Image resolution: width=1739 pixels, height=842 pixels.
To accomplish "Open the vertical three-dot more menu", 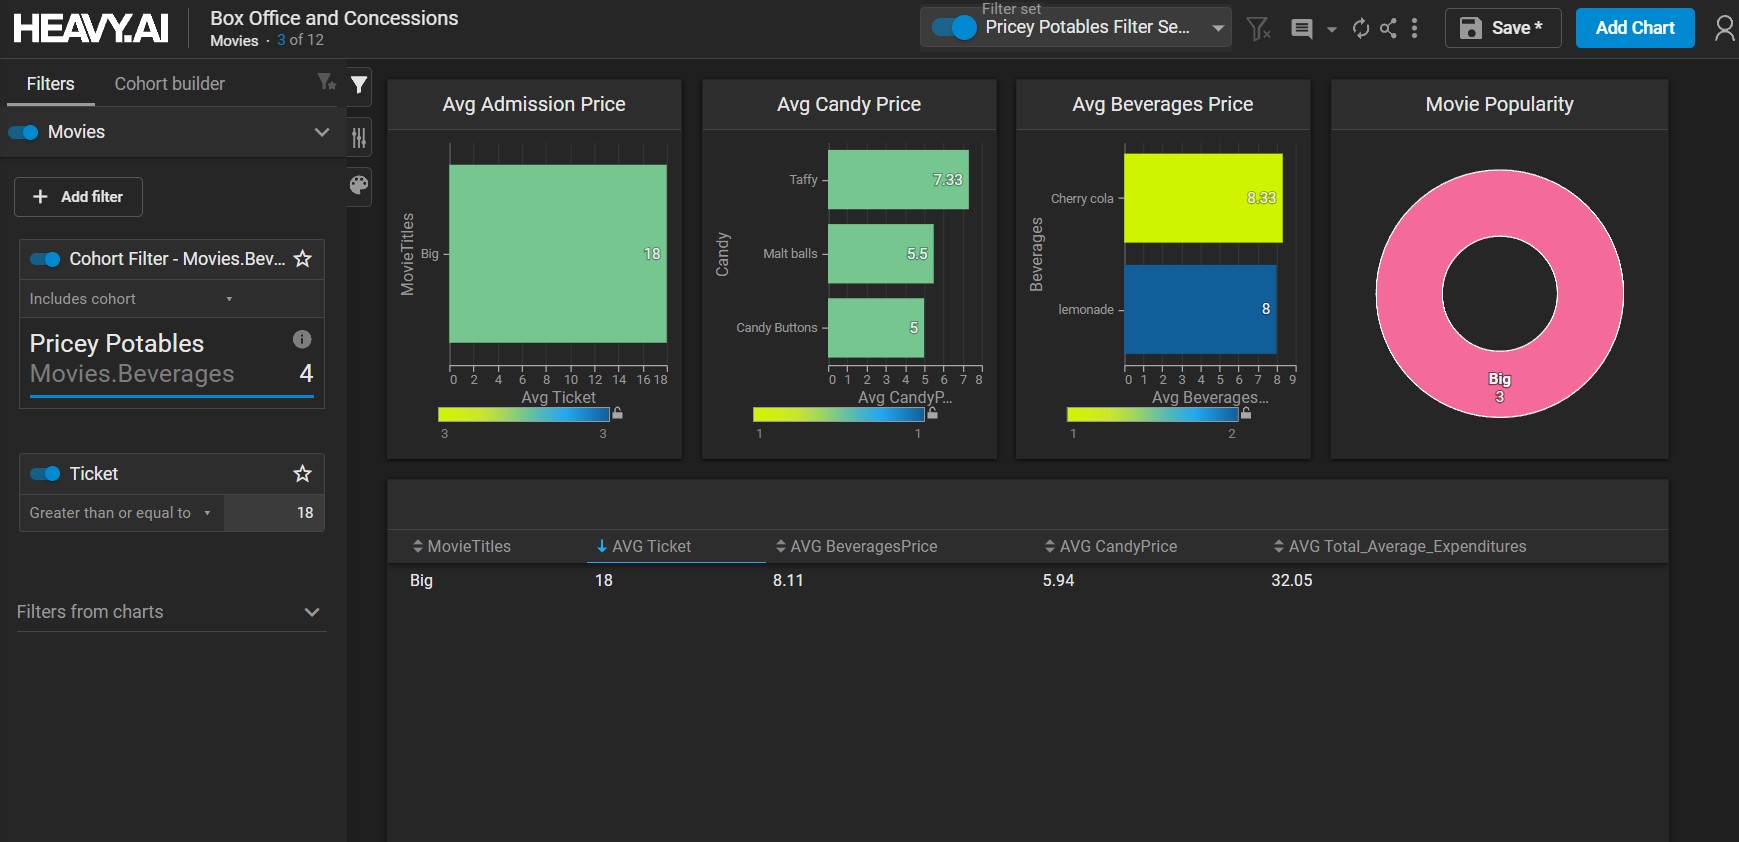I will [1414, 28].
